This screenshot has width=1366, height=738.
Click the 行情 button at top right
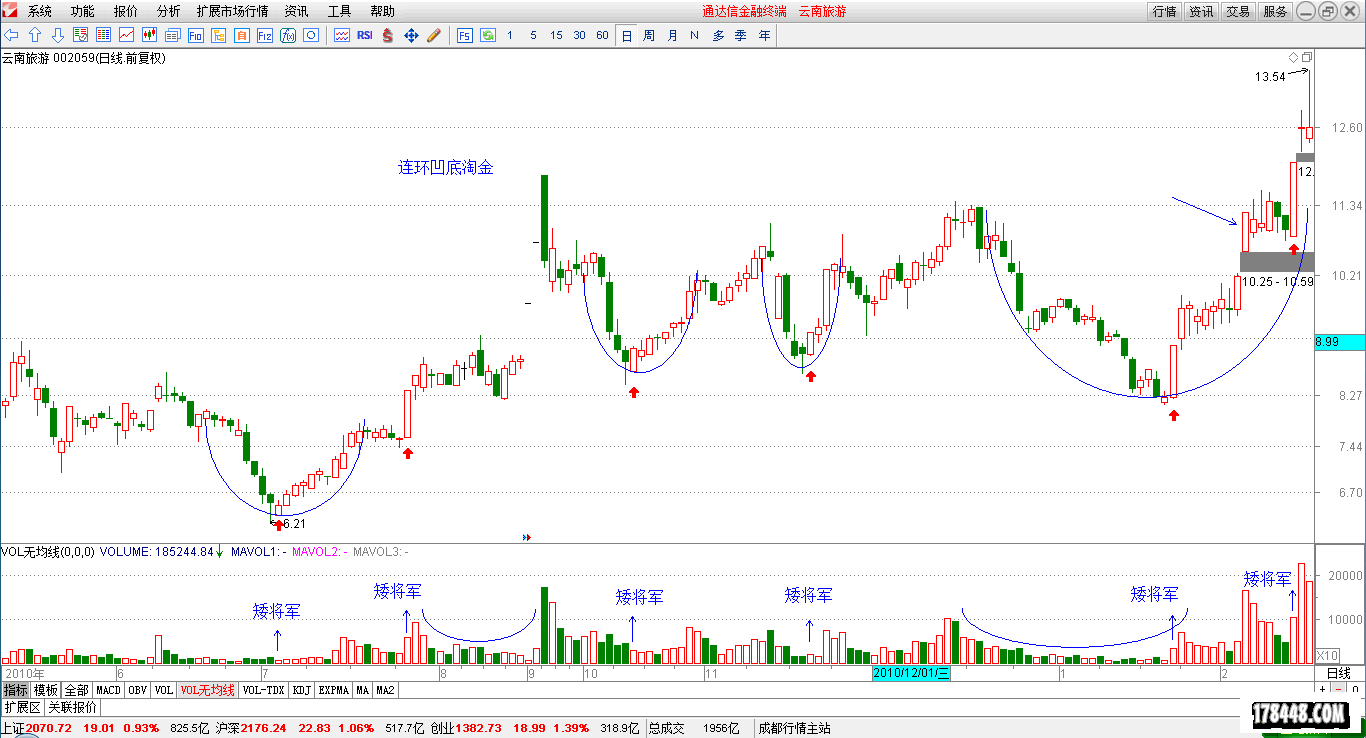tap(1164, 11)
